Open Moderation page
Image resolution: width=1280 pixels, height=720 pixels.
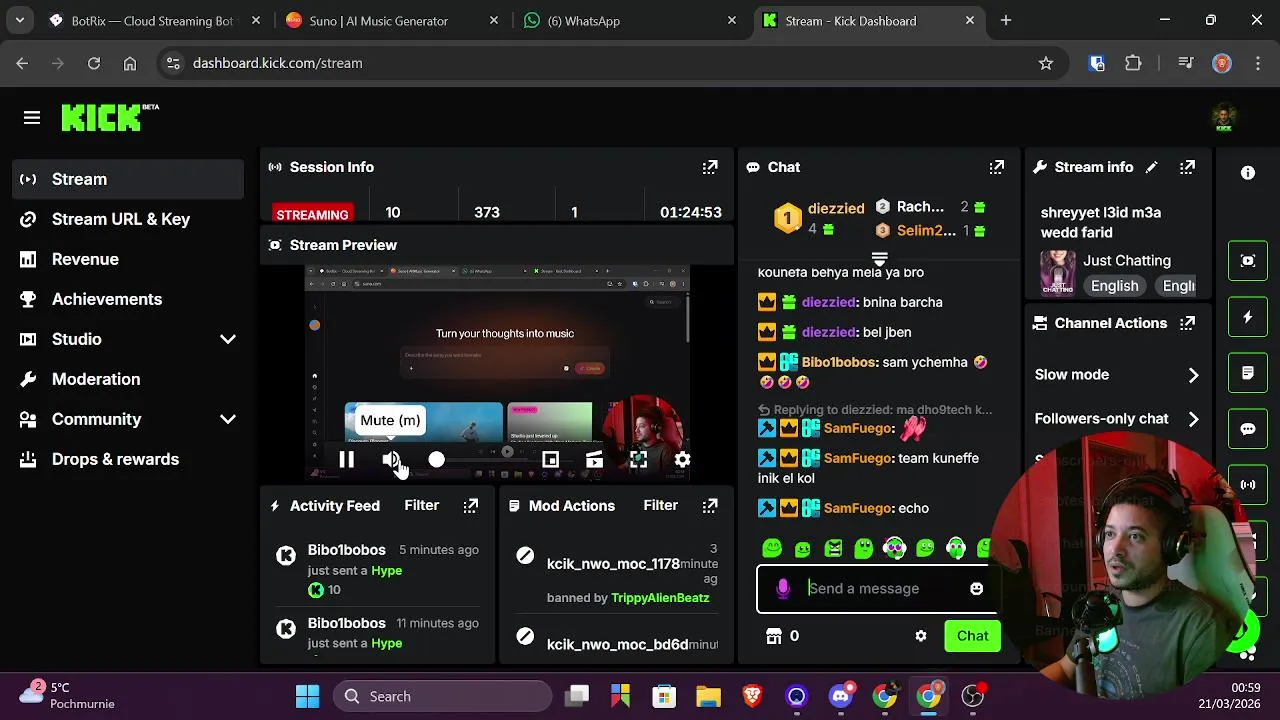click(x=129, y=379)
